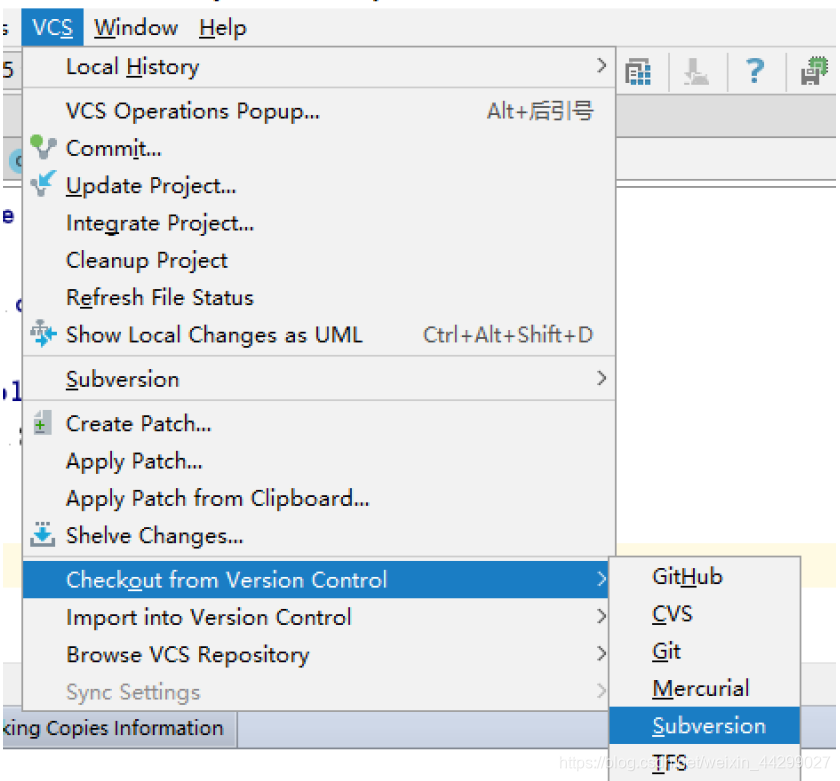Open the Help menu
The width and height of the screenshot is (840, 781).
point(223,27)
